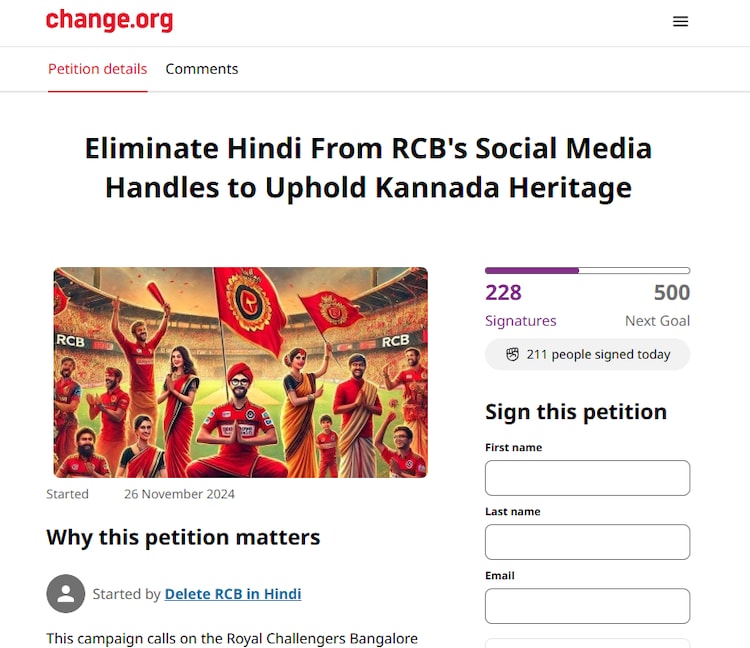Click the petition title about Kannada heritage

pyautogui.click(x=368, y=168)
